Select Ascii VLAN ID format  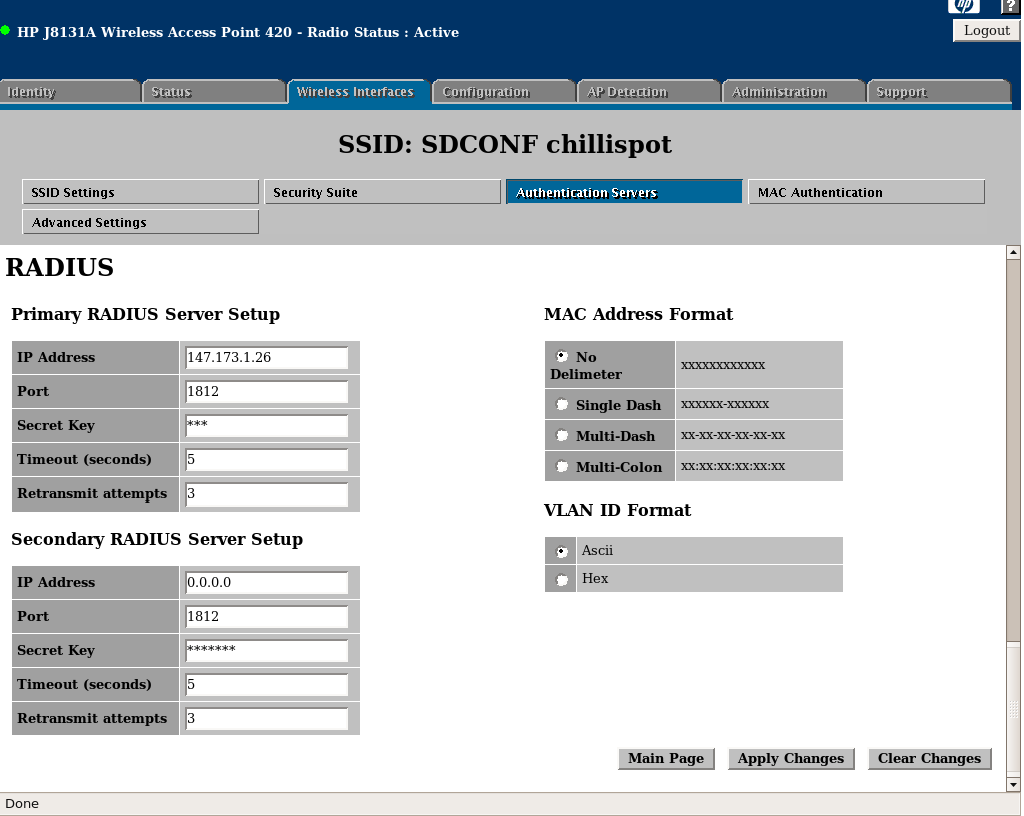click(x=562, y=551)
